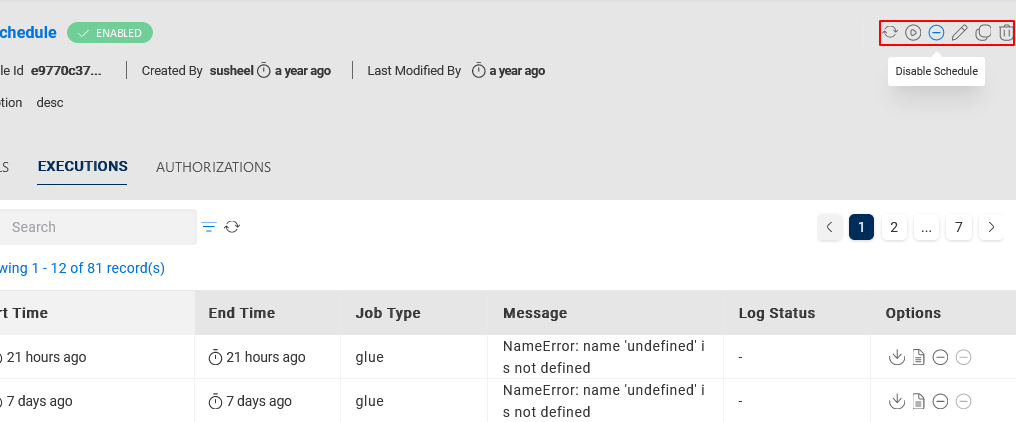
Task: Expand the pagination ellipsis for more pages
Action: [926, 227]
